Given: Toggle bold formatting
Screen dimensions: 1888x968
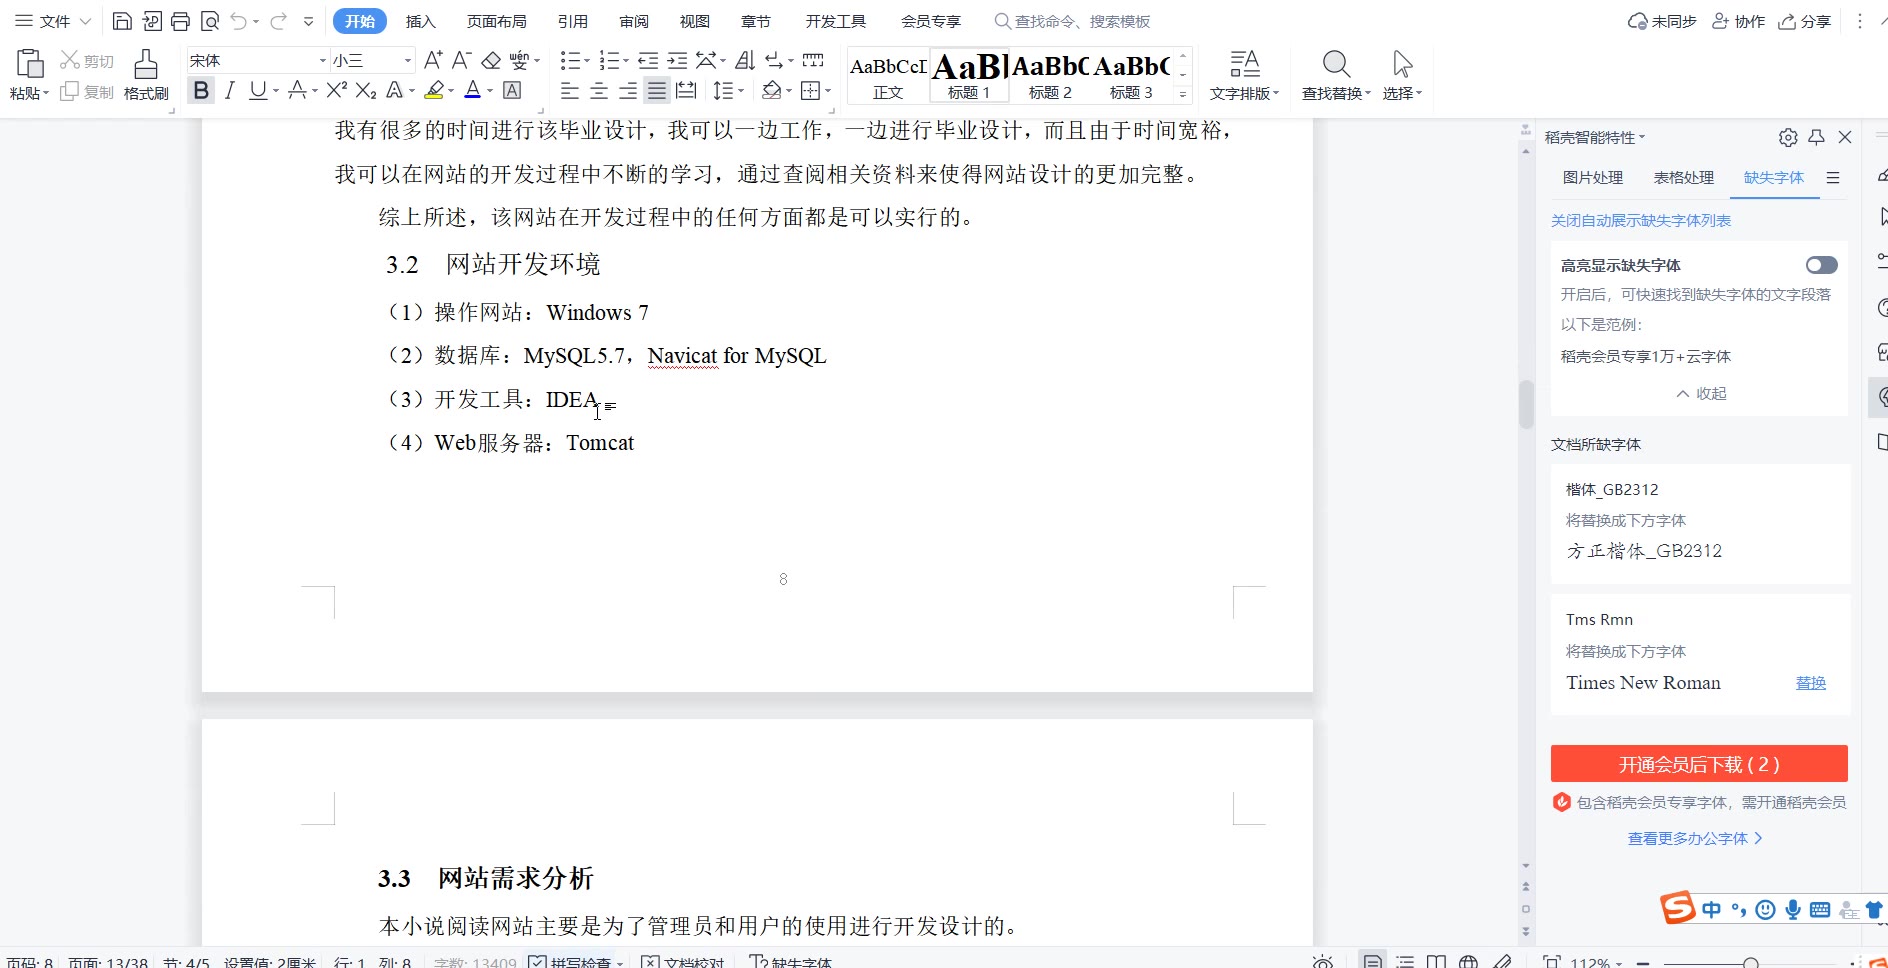Looking at the screenshot, I should pos(201,91).
